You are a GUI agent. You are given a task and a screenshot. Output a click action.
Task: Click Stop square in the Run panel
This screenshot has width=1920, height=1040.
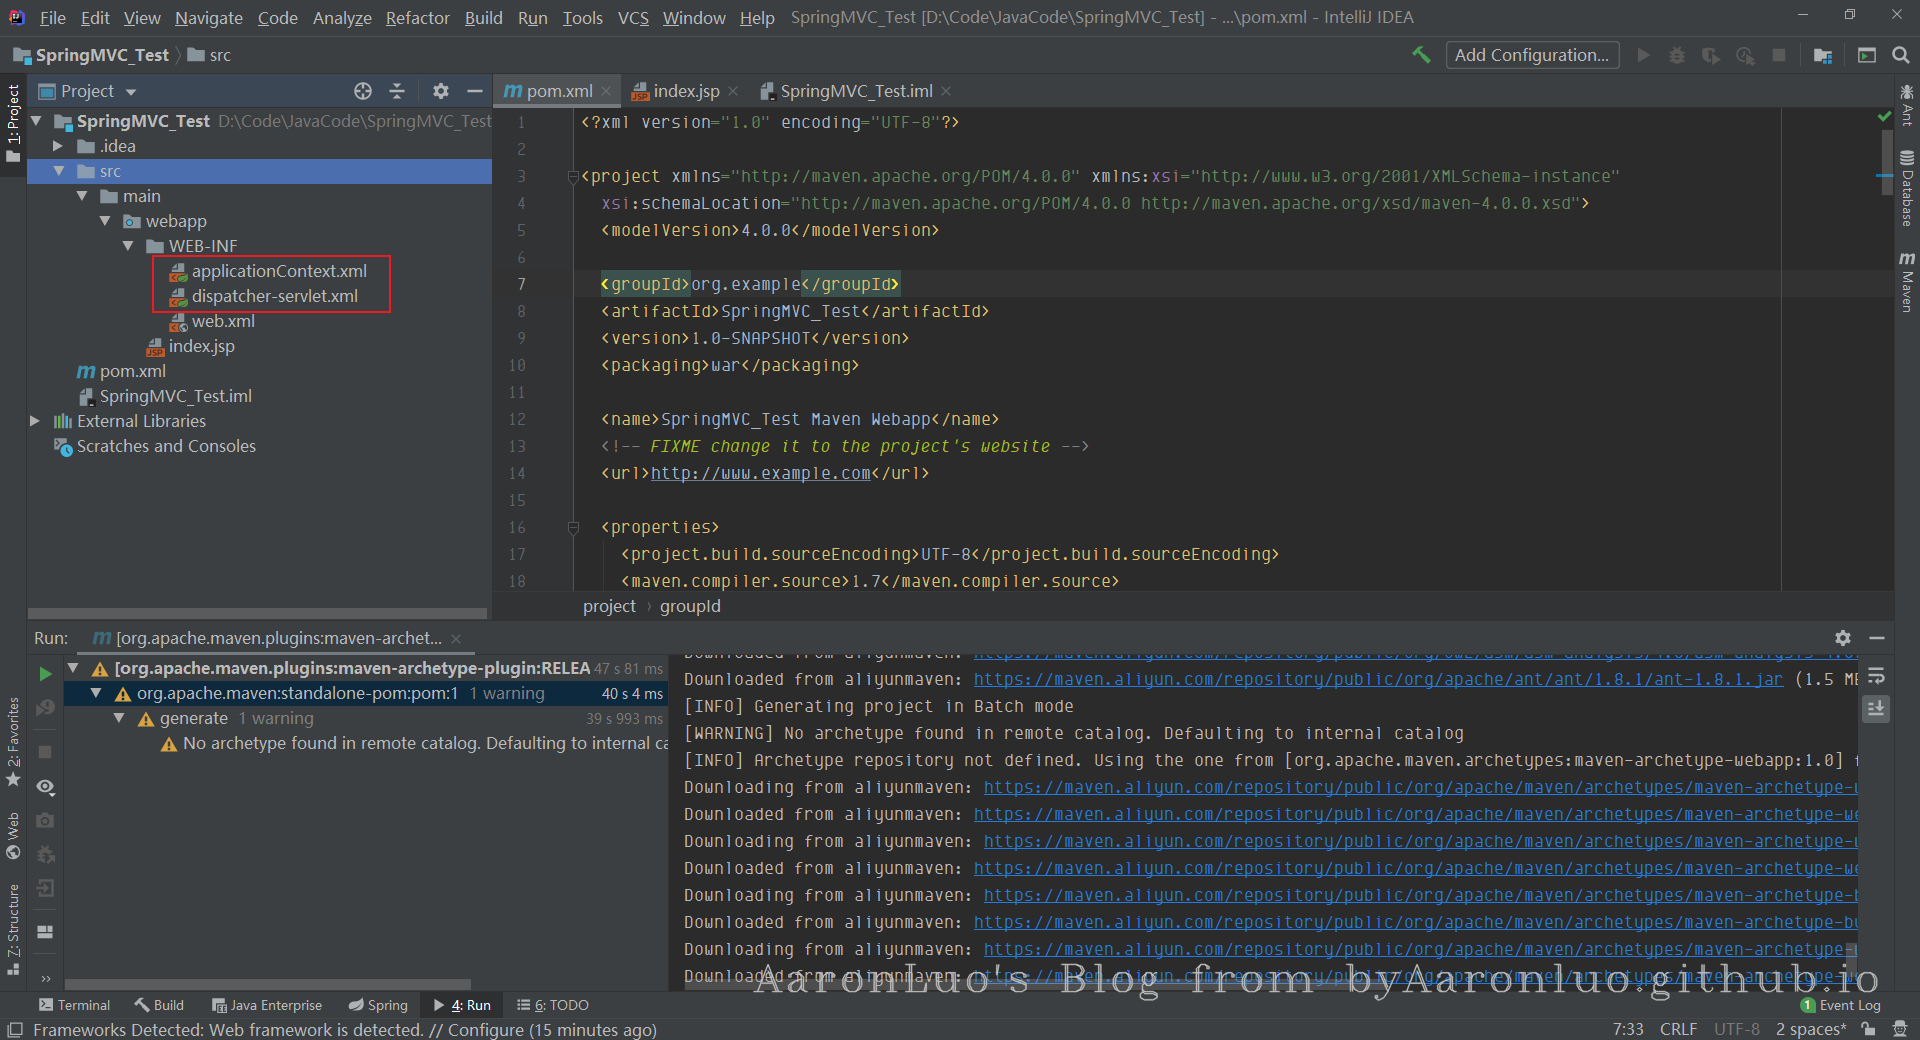tap(45, 751)
